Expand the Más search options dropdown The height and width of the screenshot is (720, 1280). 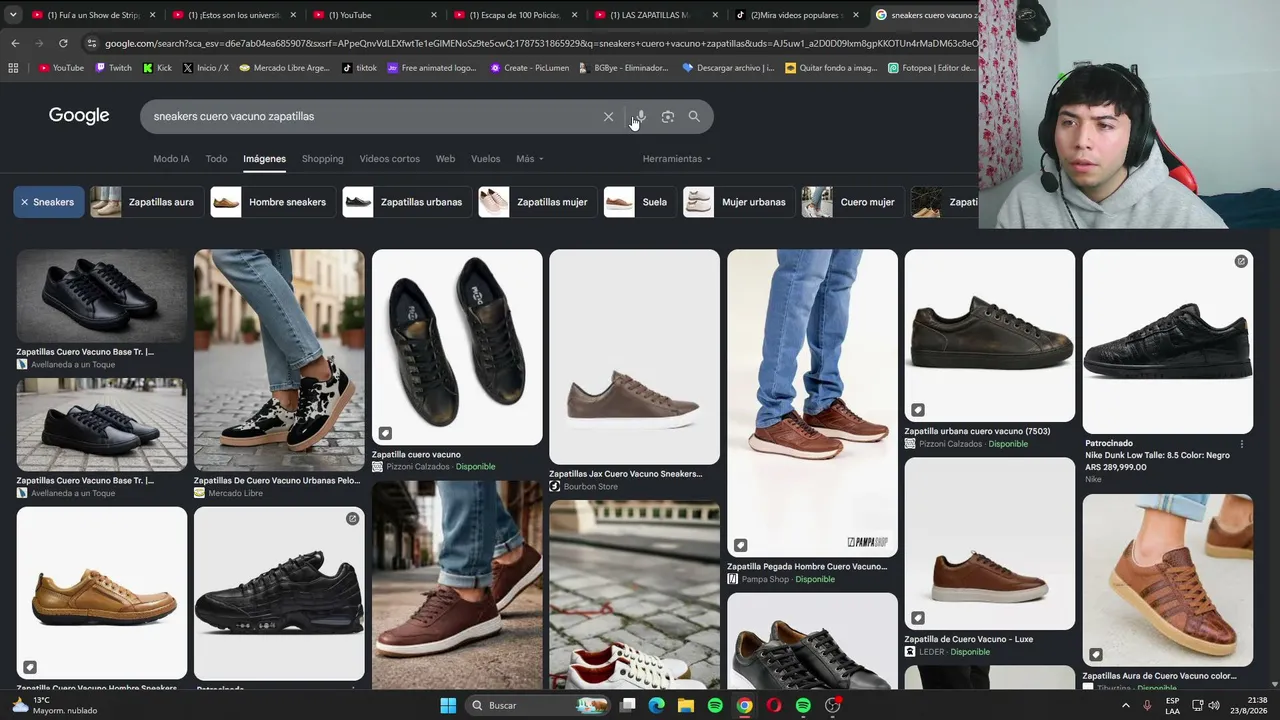530,159
